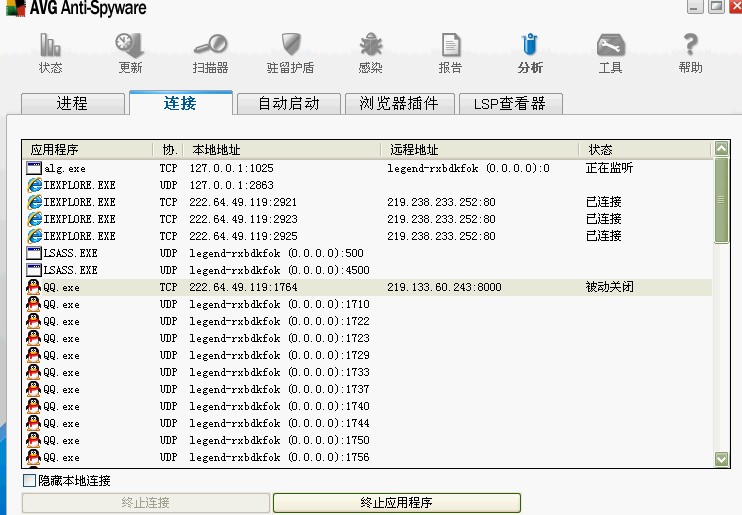Sort by the 协议 column header
742x515 pixels.
(169, 150)
